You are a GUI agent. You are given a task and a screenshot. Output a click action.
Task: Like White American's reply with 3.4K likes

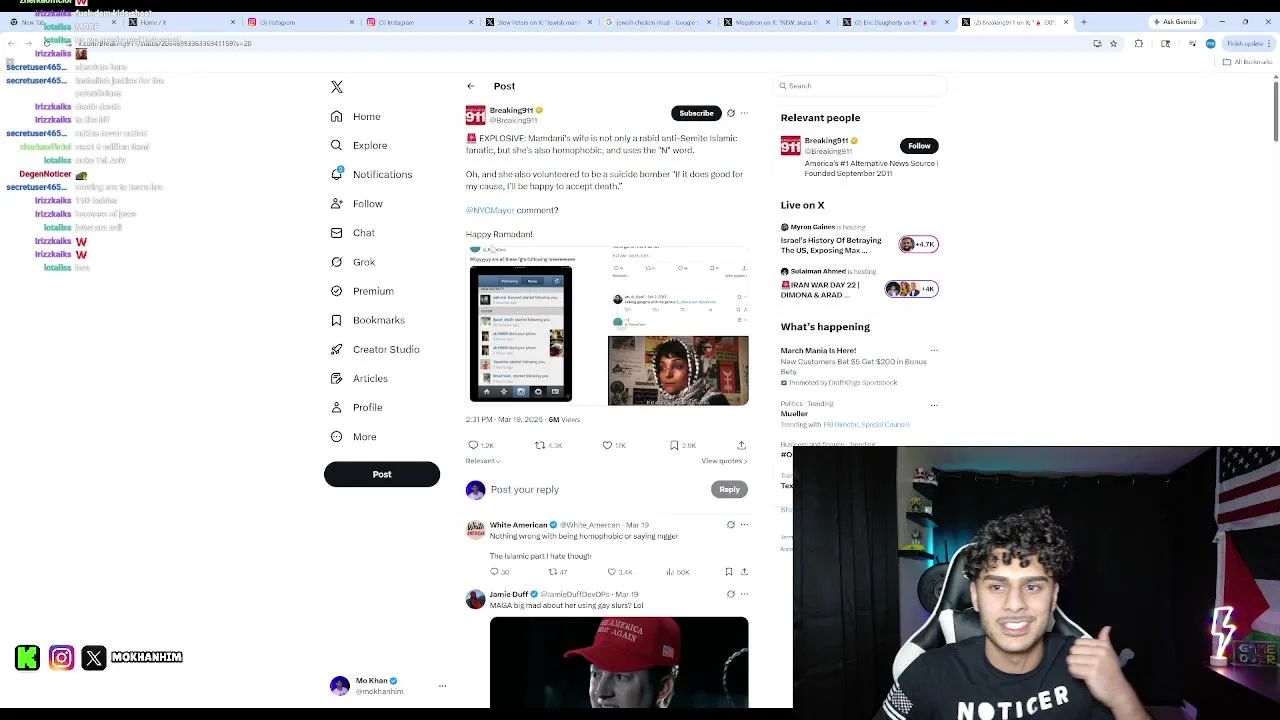pos(620,572)
